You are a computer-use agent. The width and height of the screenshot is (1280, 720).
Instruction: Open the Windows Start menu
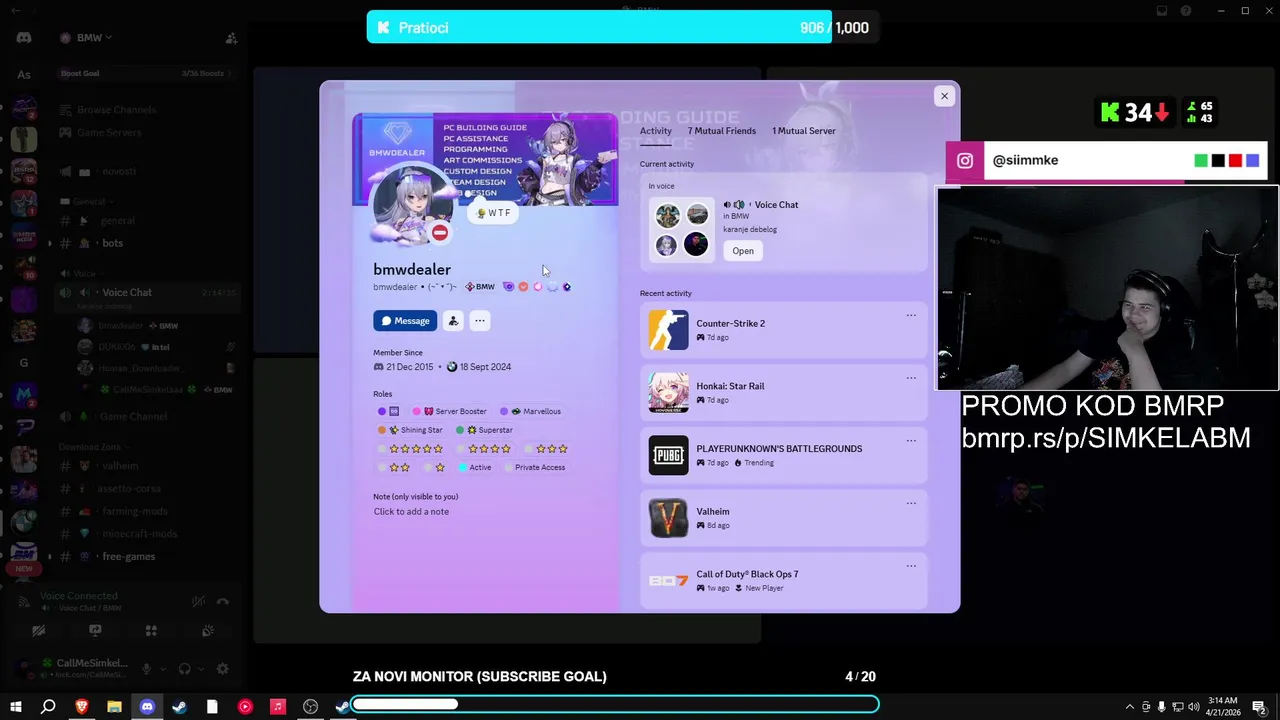[x=15, y=707]
